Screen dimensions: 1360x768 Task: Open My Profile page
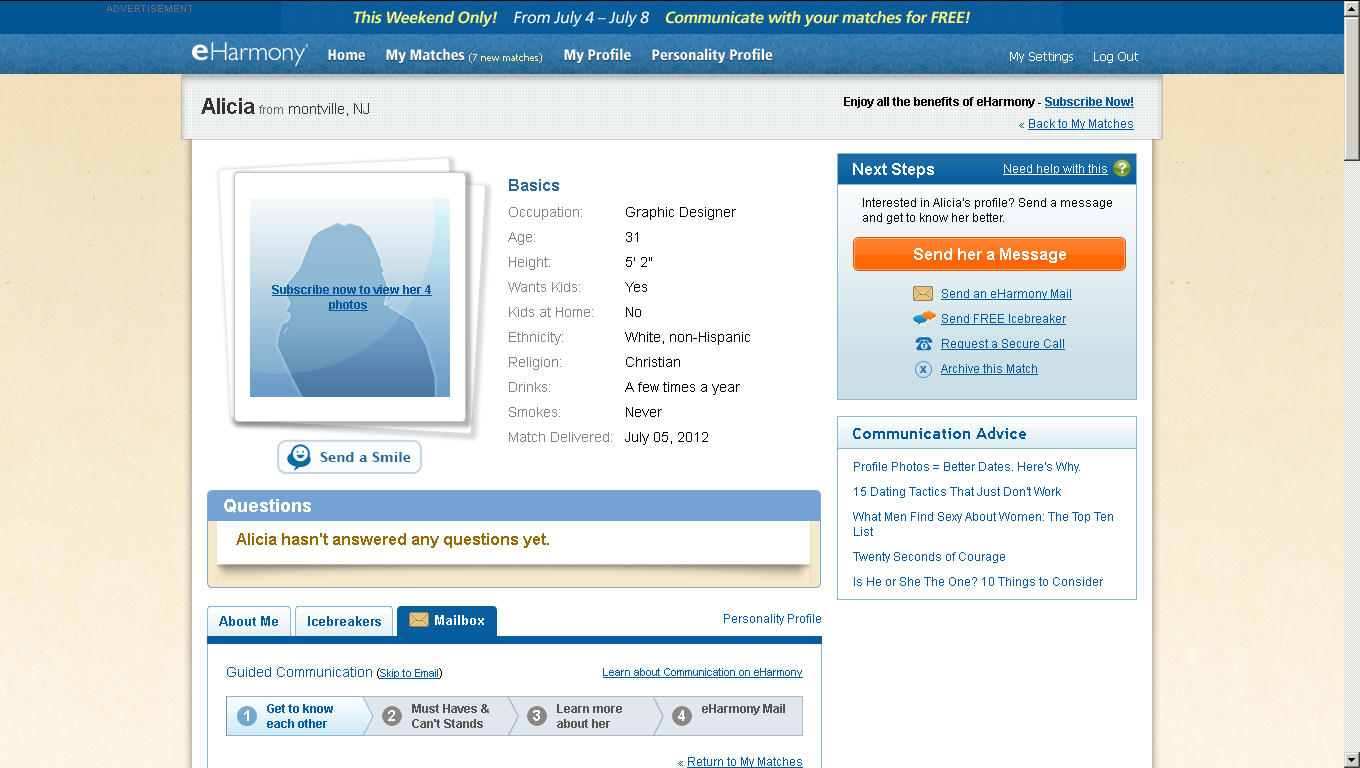click(597, 55)
